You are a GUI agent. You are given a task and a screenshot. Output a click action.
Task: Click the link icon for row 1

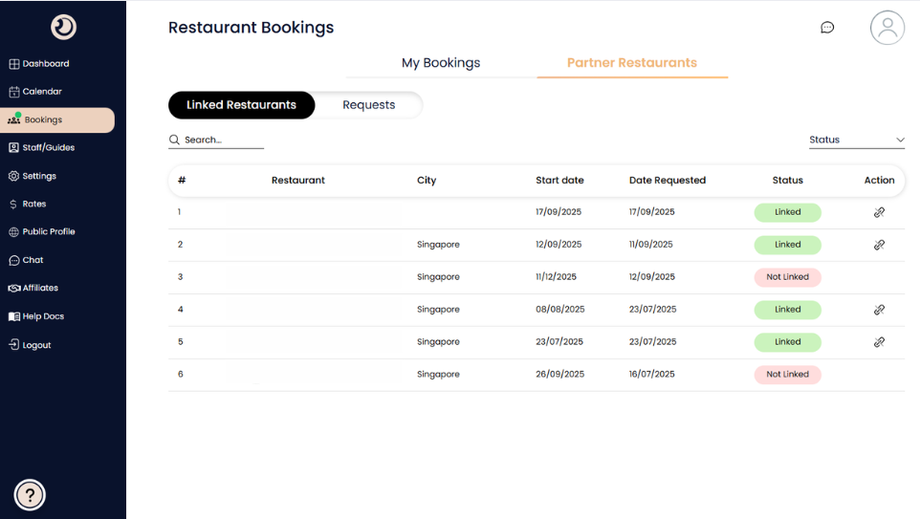(x=879, y=212)
